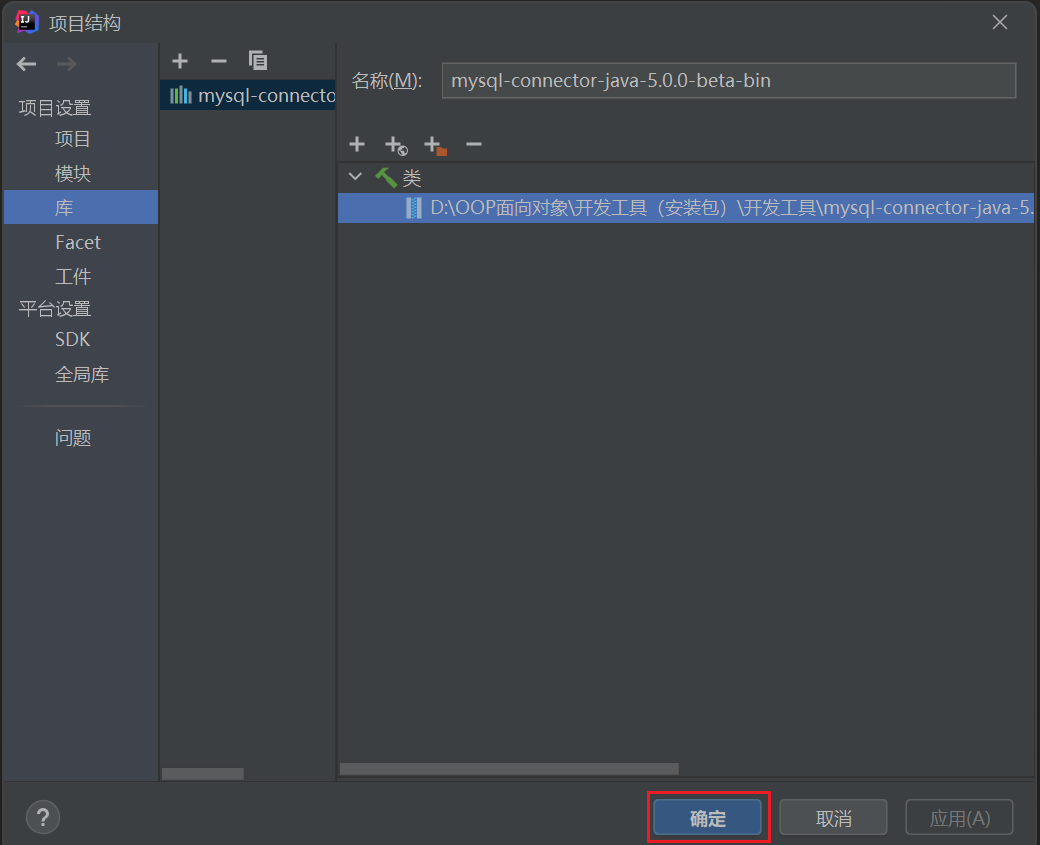Select 库 in sidebar

tap(80, 208)
